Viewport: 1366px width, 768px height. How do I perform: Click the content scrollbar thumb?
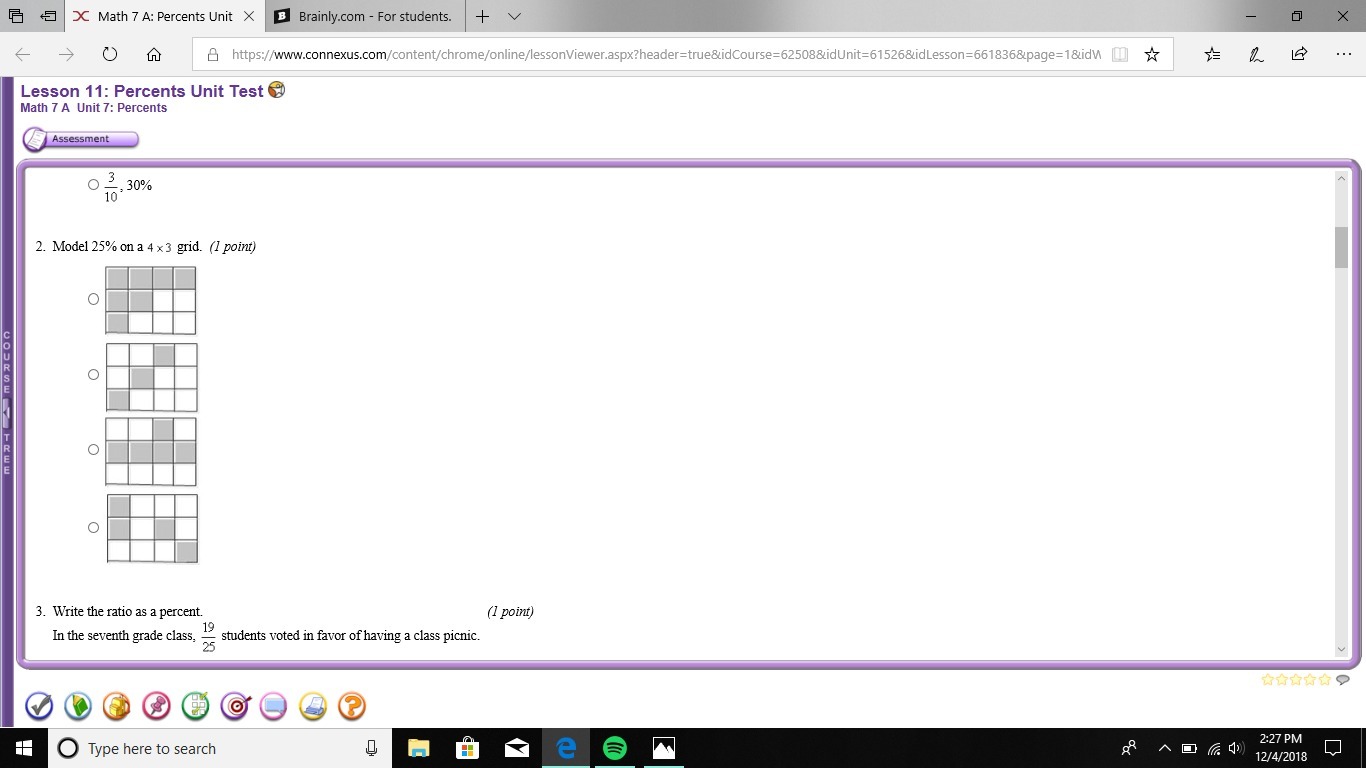pos(1341,247)
